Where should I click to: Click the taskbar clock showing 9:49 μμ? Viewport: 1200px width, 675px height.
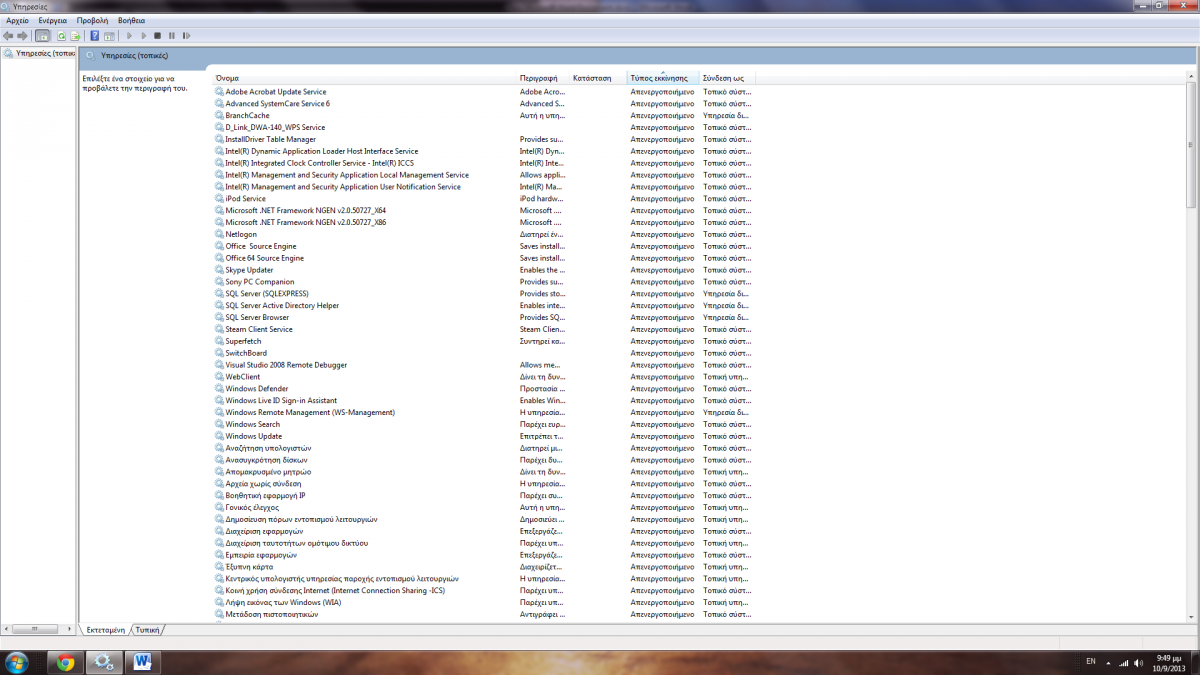point(1168,662)
